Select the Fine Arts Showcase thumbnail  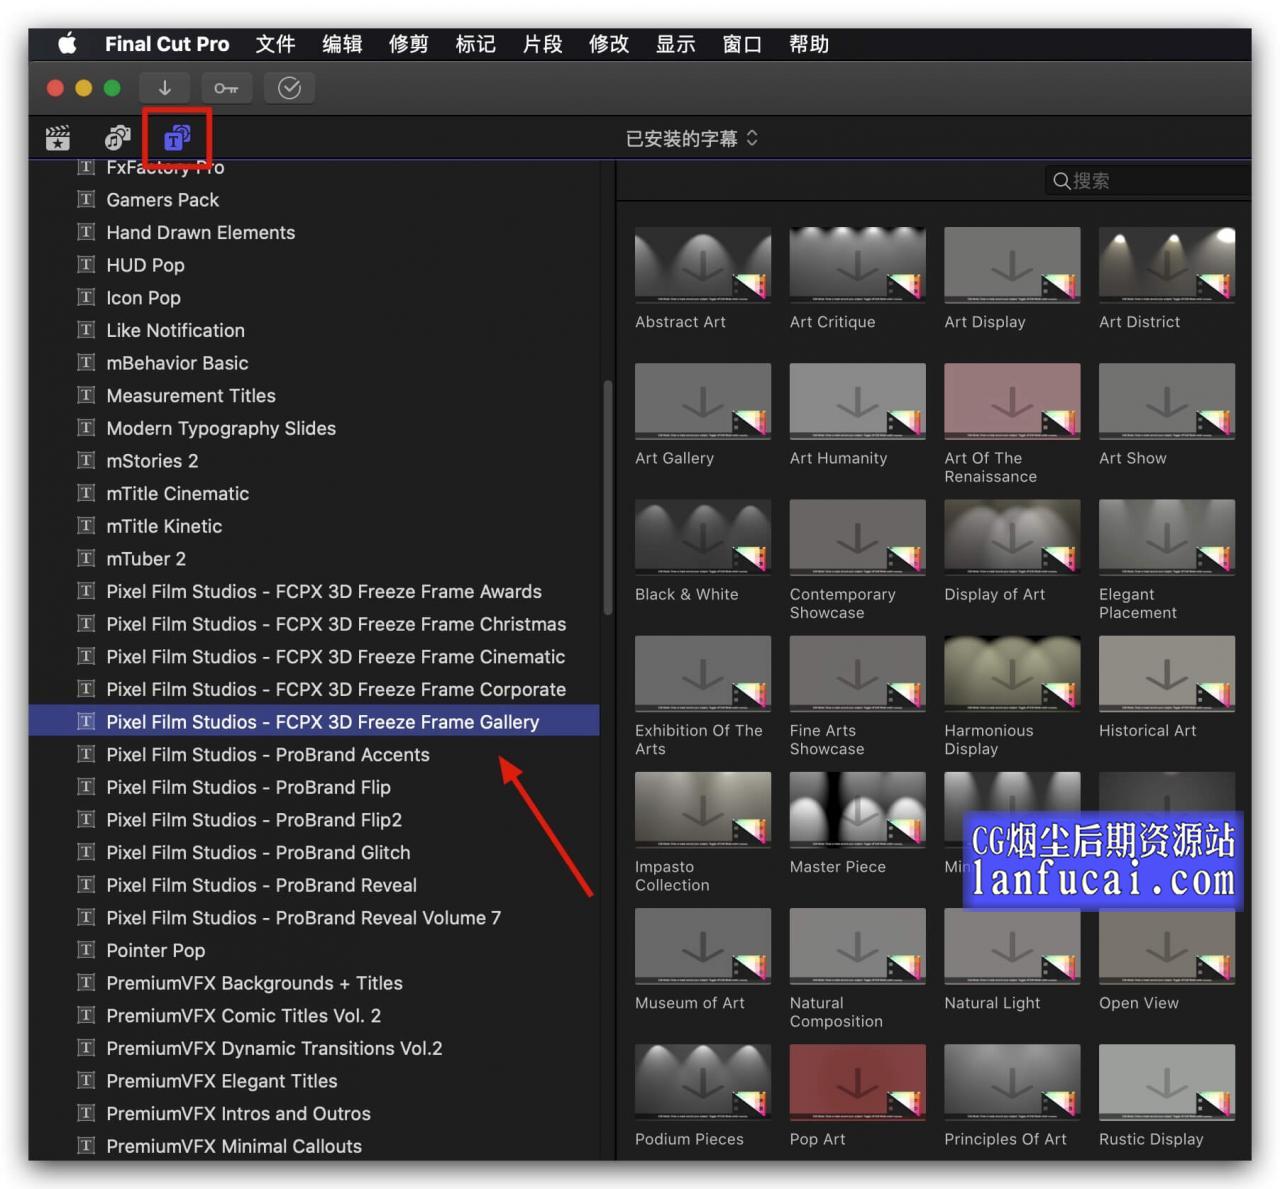(x=857, y=673)
